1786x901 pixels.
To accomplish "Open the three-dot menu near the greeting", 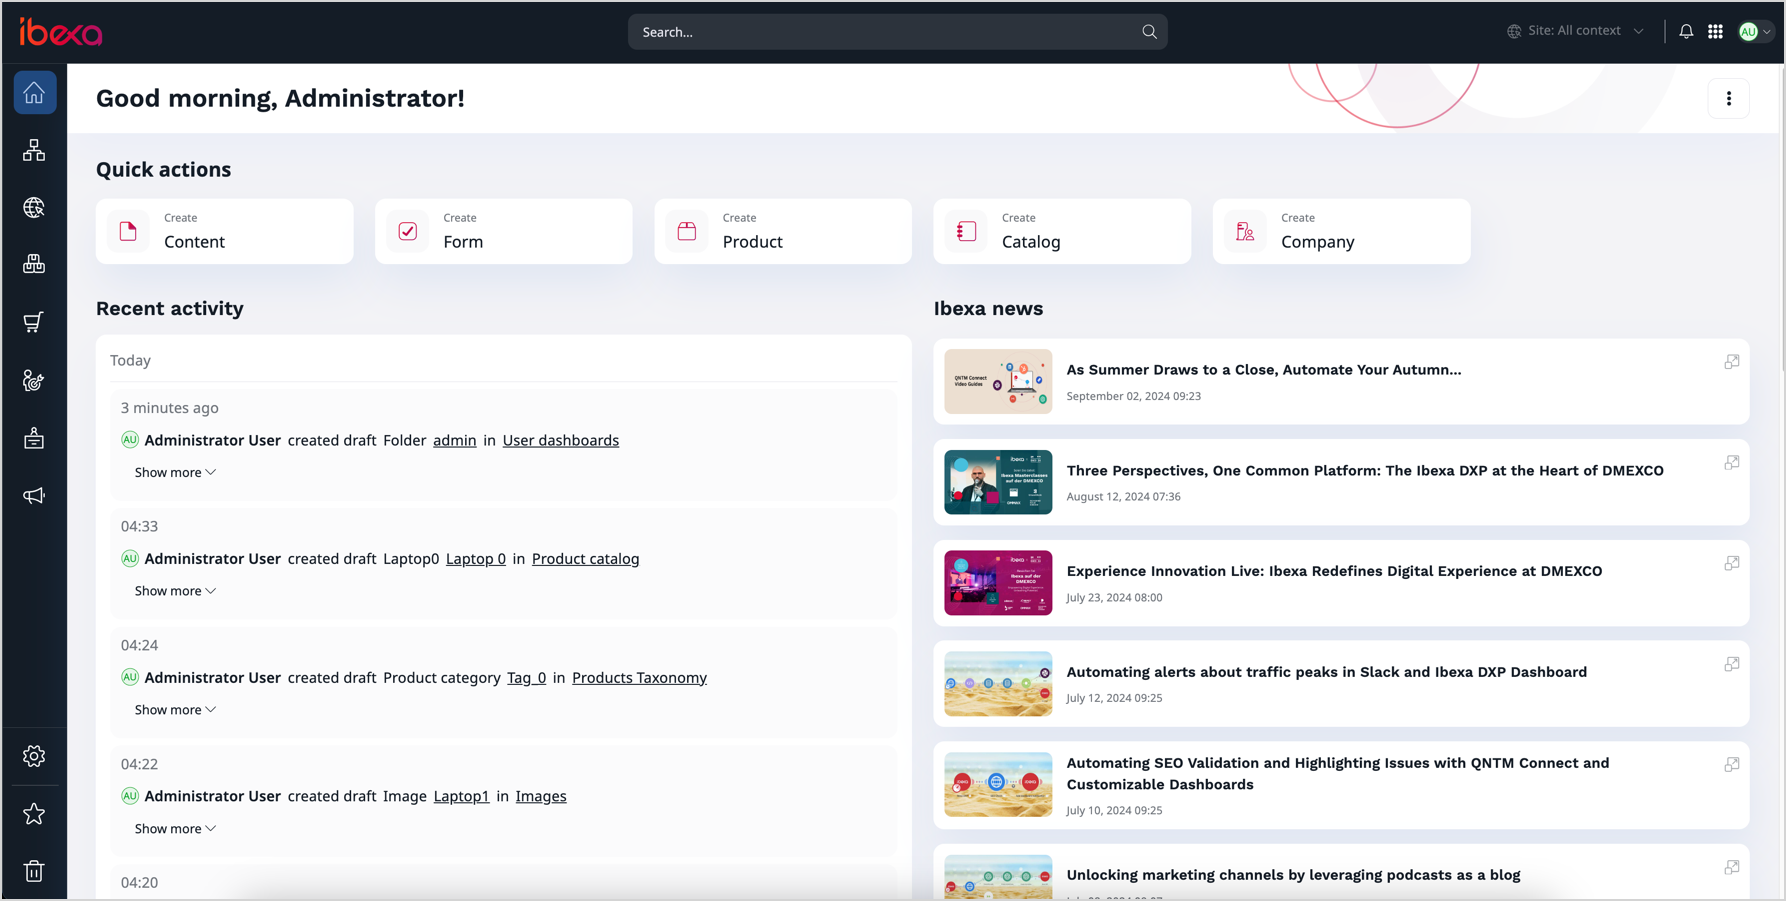I will (1729, 98).
